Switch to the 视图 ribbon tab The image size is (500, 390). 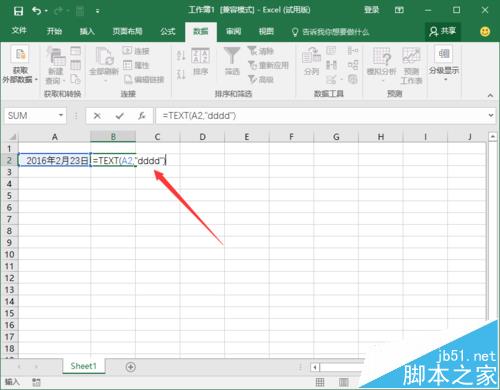[266, 31]
